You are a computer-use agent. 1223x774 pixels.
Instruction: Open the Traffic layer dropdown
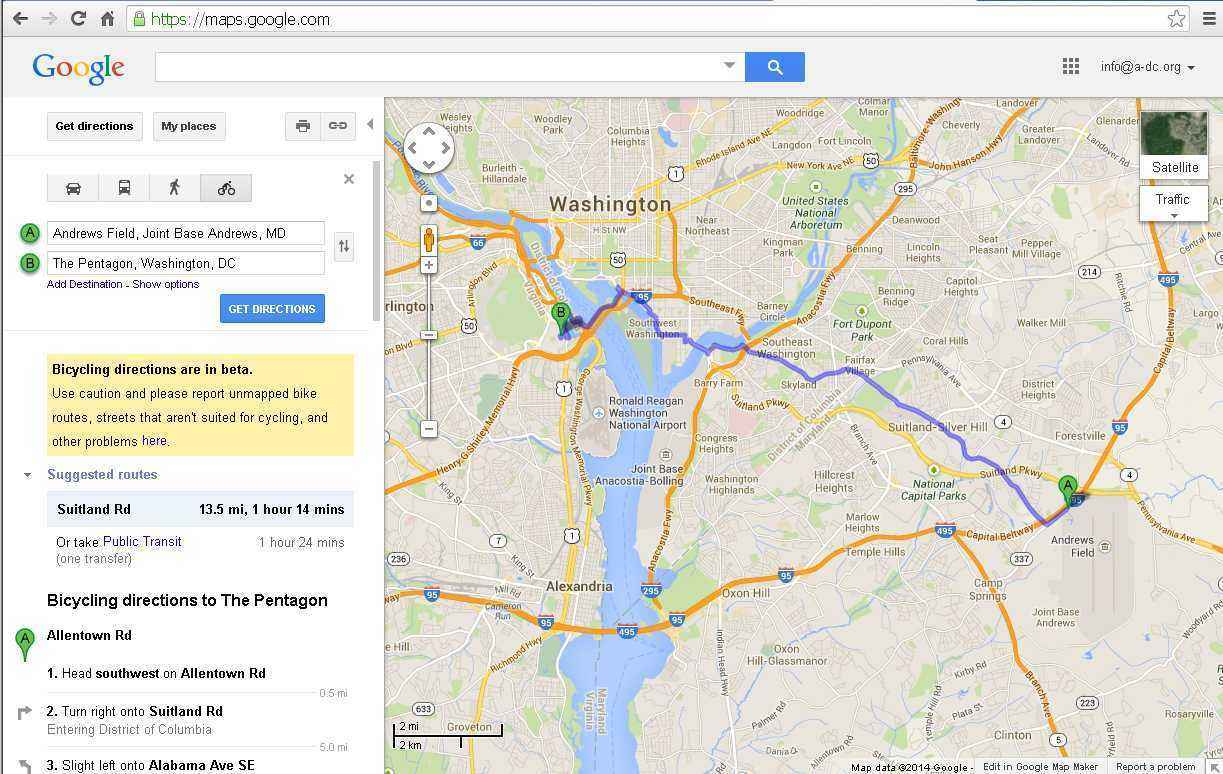click(x=1173, y=205)
